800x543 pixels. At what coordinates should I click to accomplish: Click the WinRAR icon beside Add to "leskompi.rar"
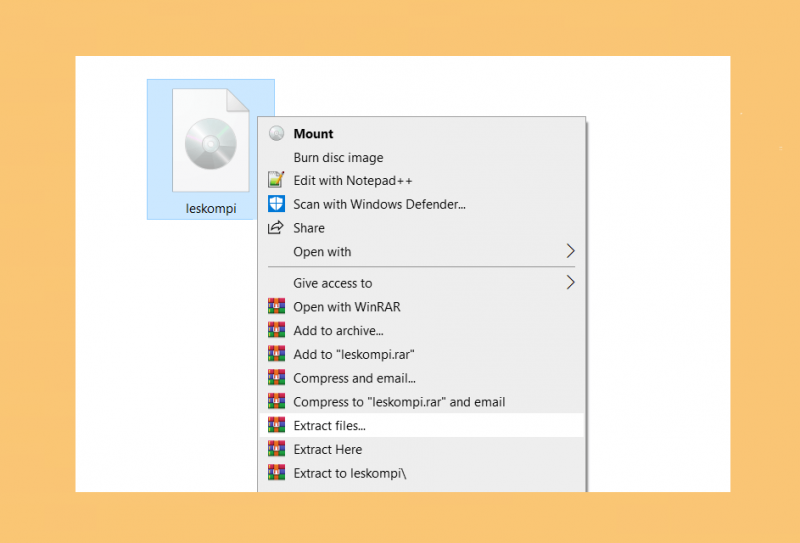coord(276,354)
